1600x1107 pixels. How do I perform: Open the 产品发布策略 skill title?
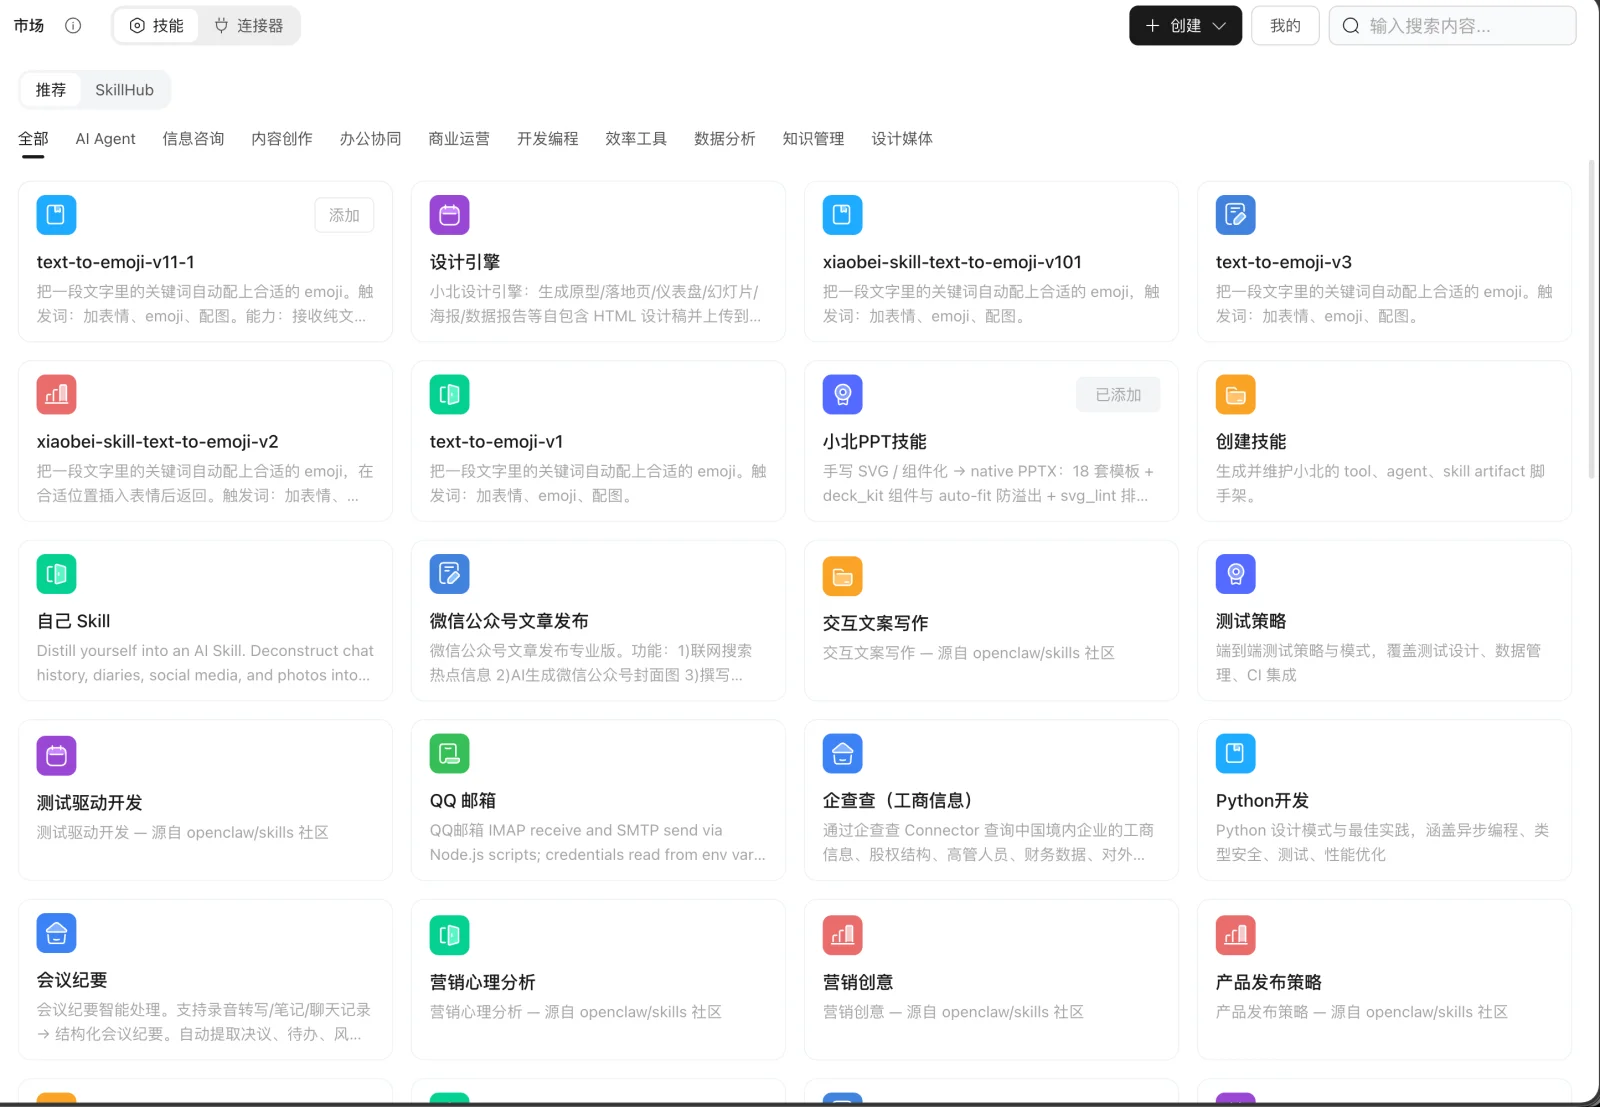(1268, 982)
